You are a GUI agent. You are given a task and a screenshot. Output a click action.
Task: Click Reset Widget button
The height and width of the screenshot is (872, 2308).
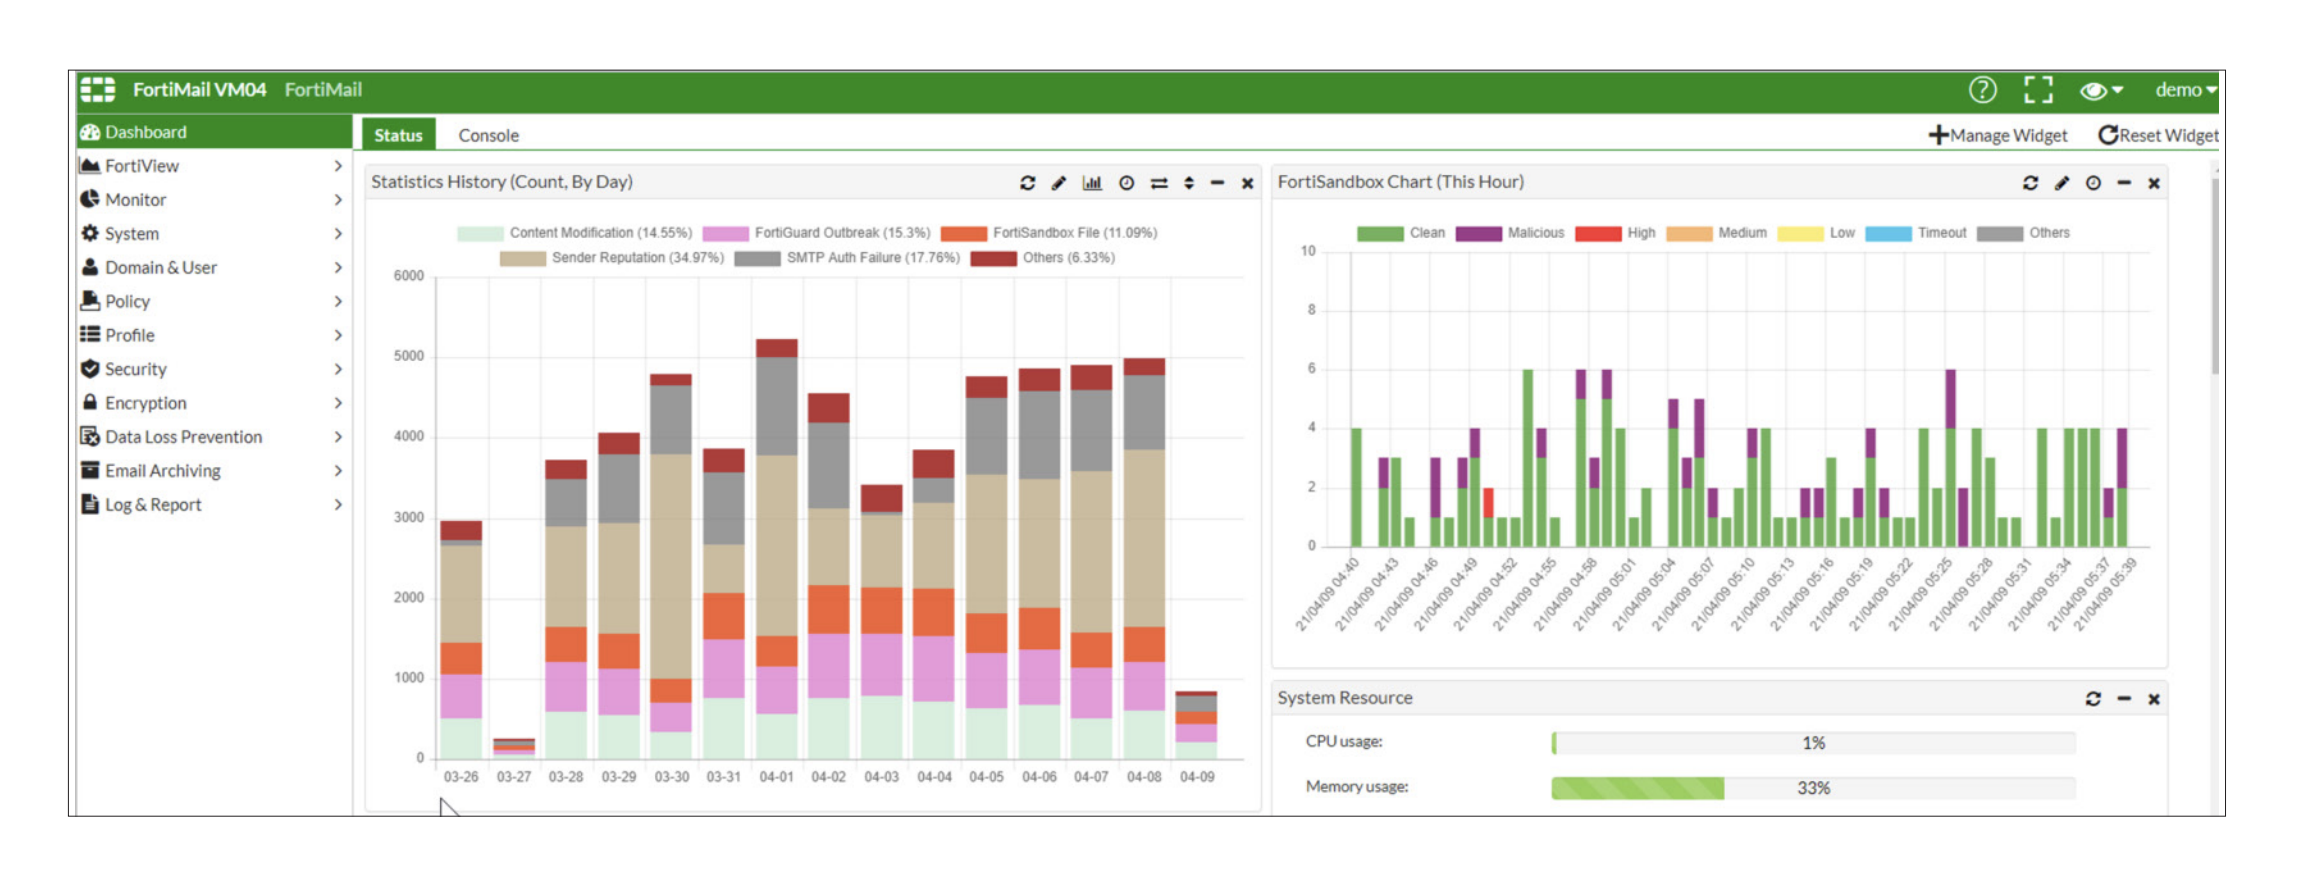click(x=2158, y=135)
